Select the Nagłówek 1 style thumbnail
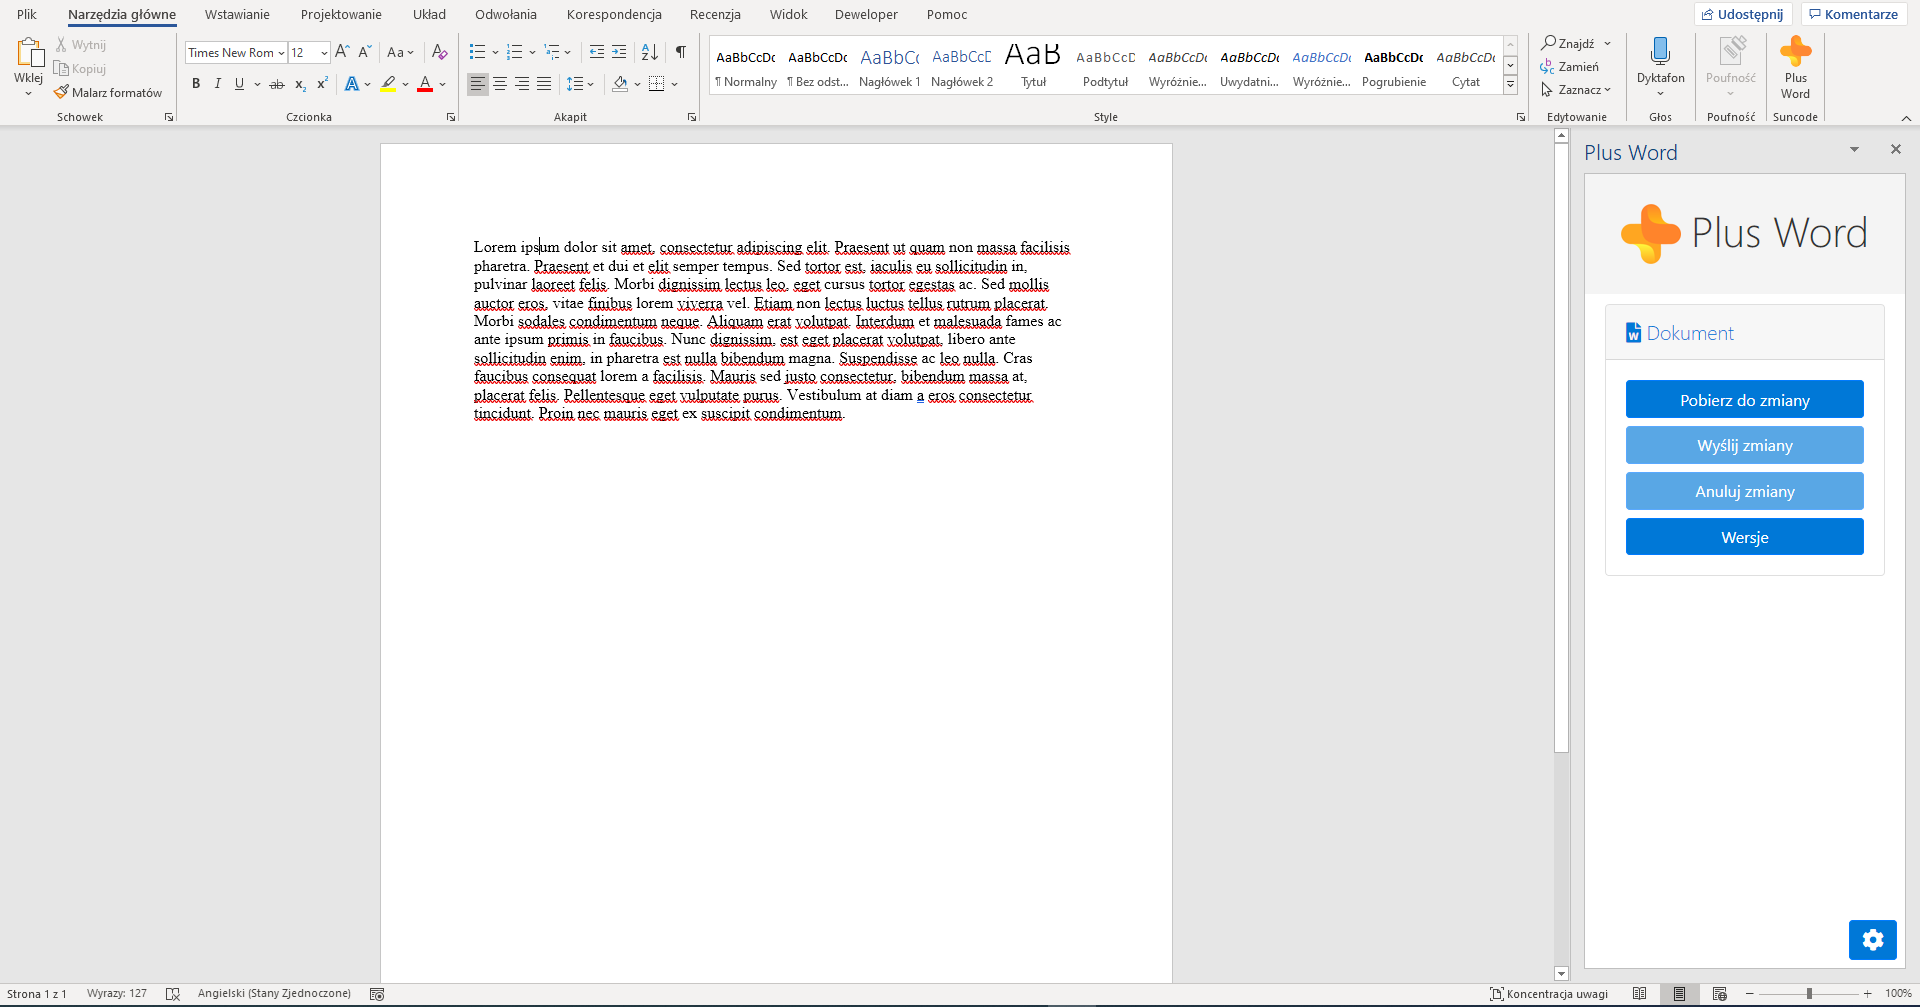Viewport: 1920px width, 1007px height. coord(889,68)
